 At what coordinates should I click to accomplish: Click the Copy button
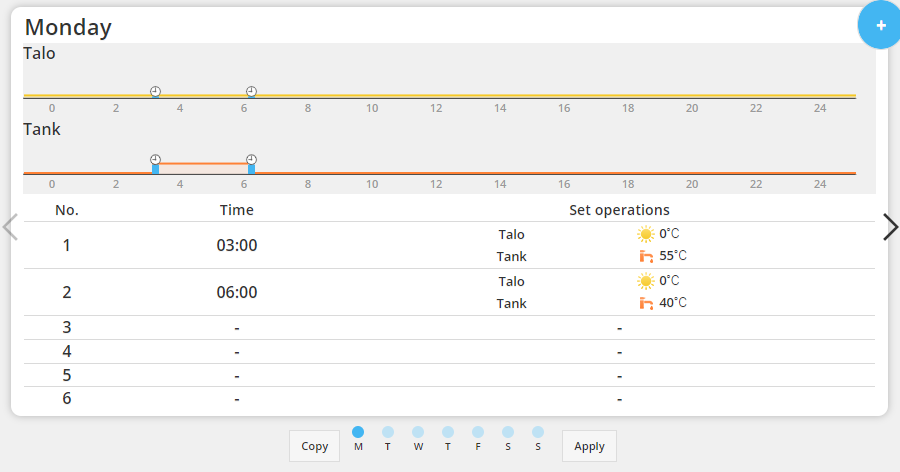pos(315,446)
